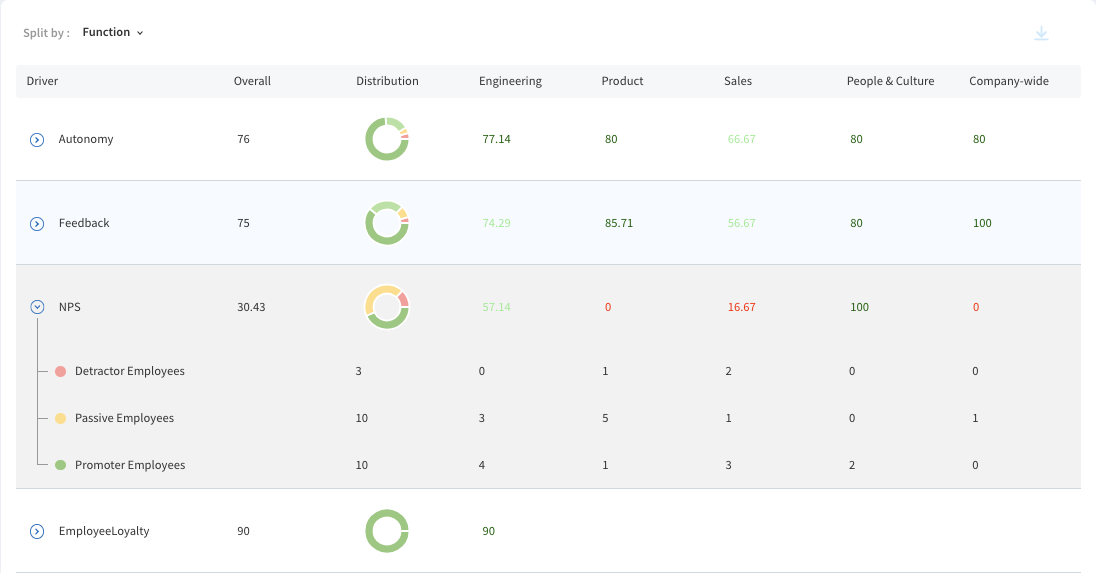
Task: Click the Feedback distribution donut chart
Action: [387, 223]
